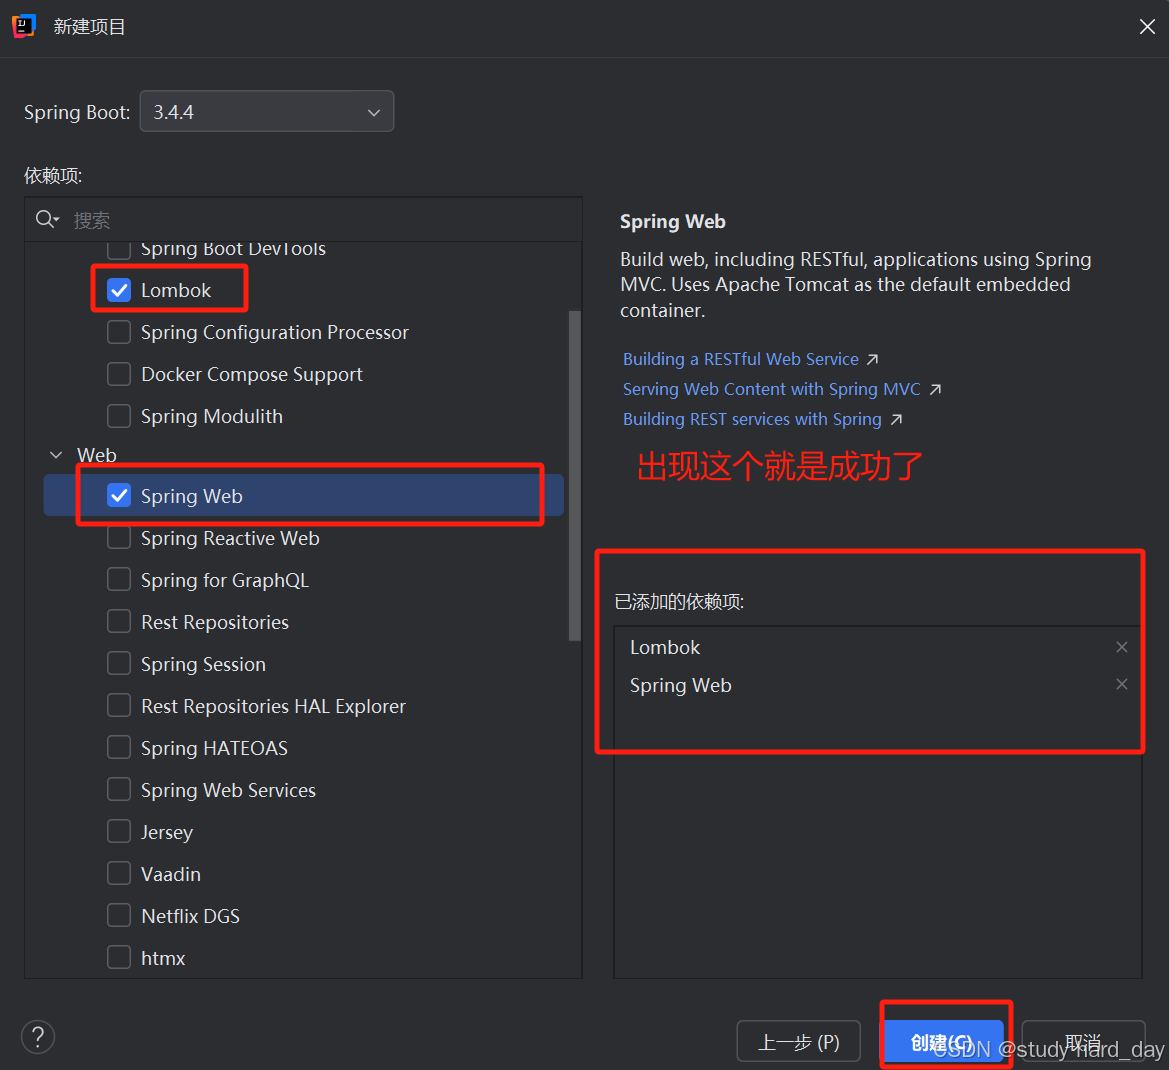Enable the Spring Session dependency
Viewport: 1169px width, 1070px height.
(x=119, y=664)
